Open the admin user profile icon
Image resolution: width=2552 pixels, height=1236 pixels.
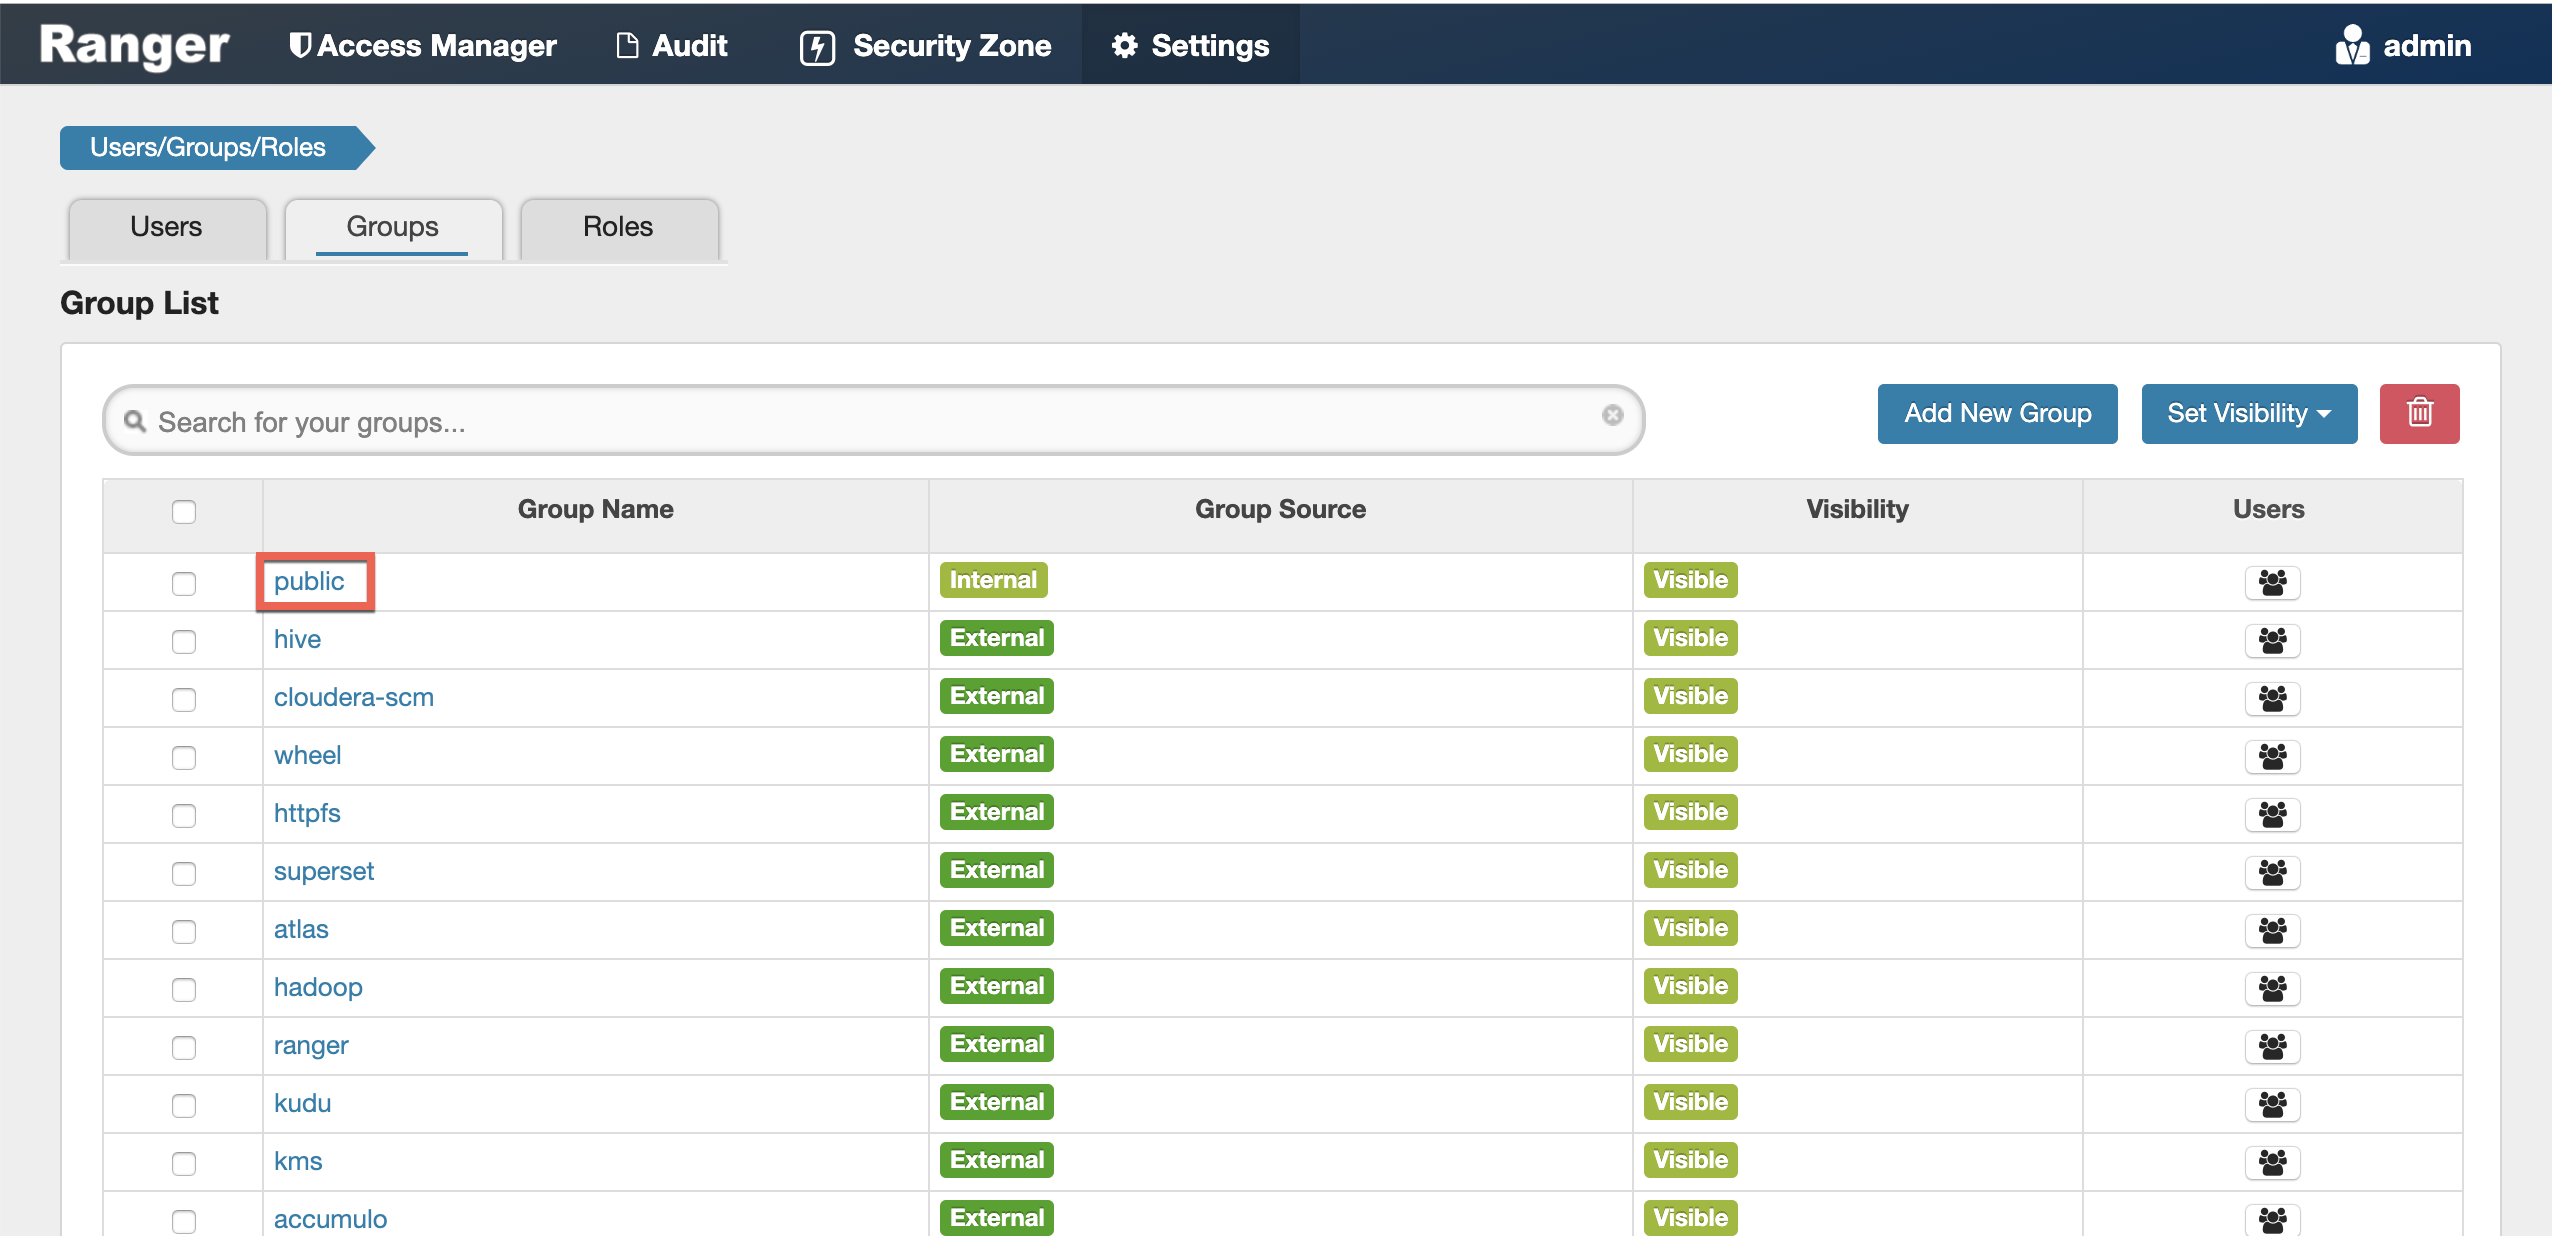[2351, 45]
